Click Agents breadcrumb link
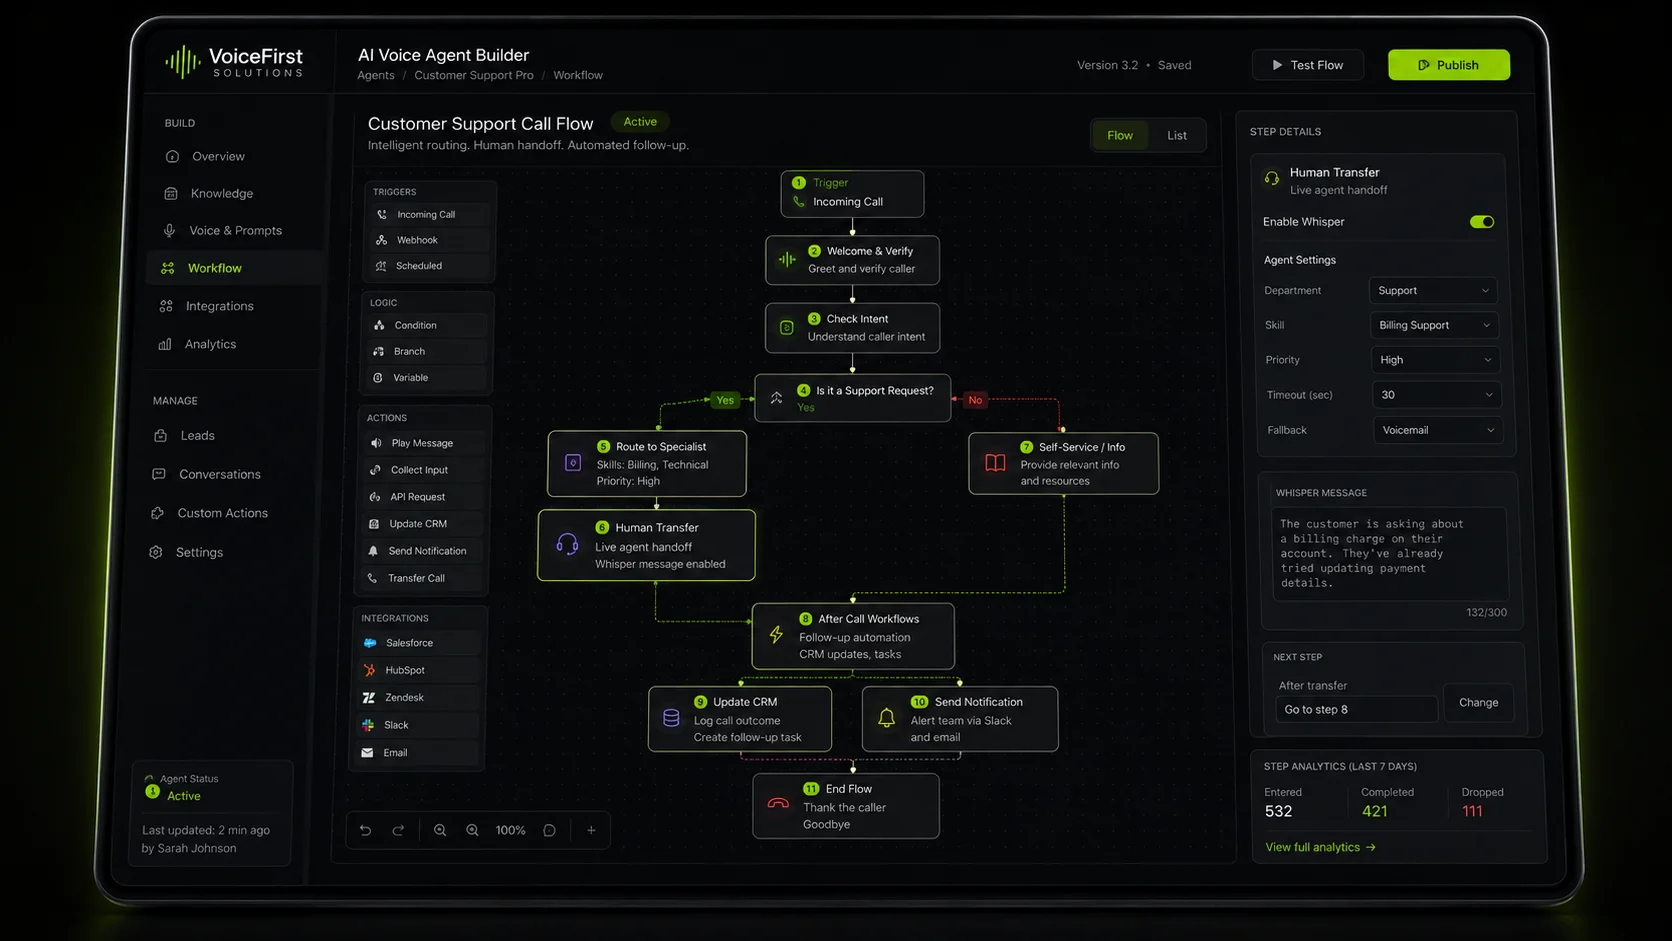 click(x=376, y=75)
